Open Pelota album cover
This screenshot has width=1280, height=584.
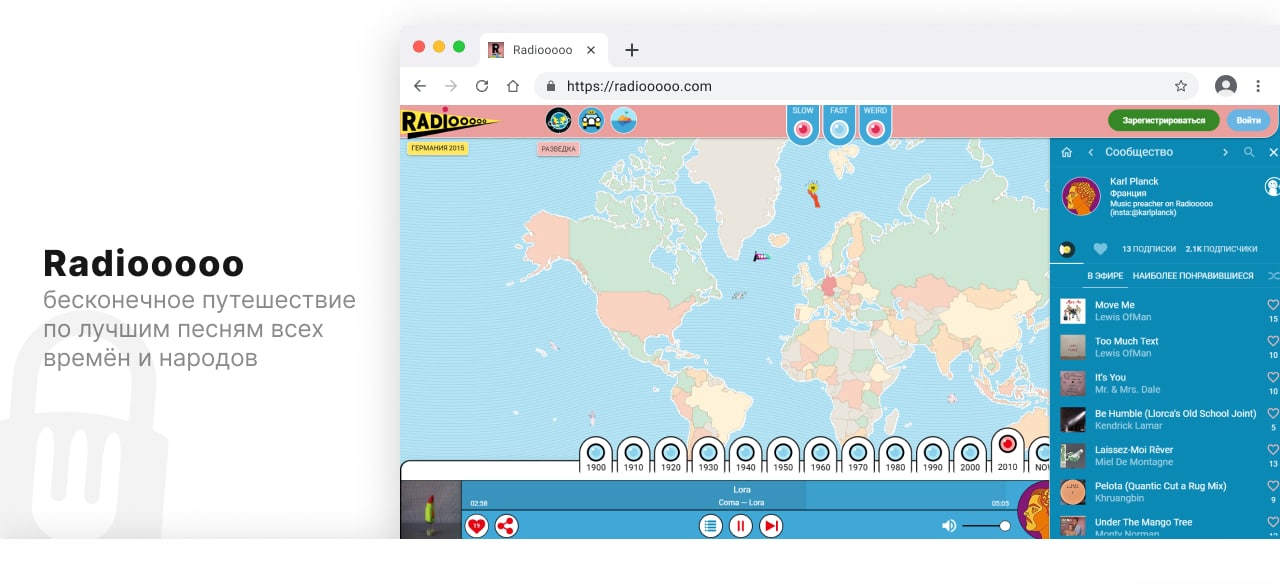coord(1073,492)
